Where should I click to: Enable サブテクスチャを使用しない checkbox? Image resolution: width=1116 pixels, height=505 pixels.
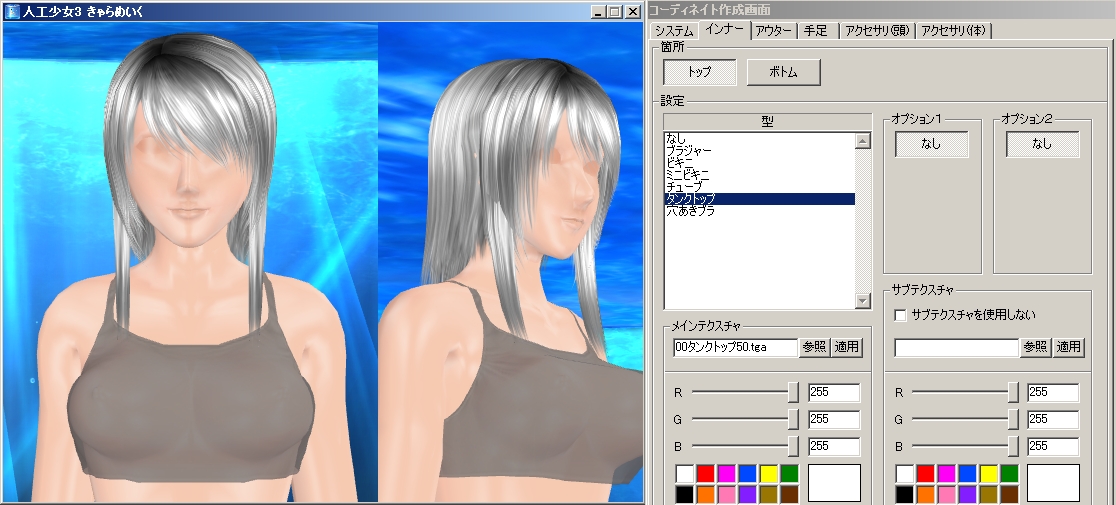(x=900, y=315)
